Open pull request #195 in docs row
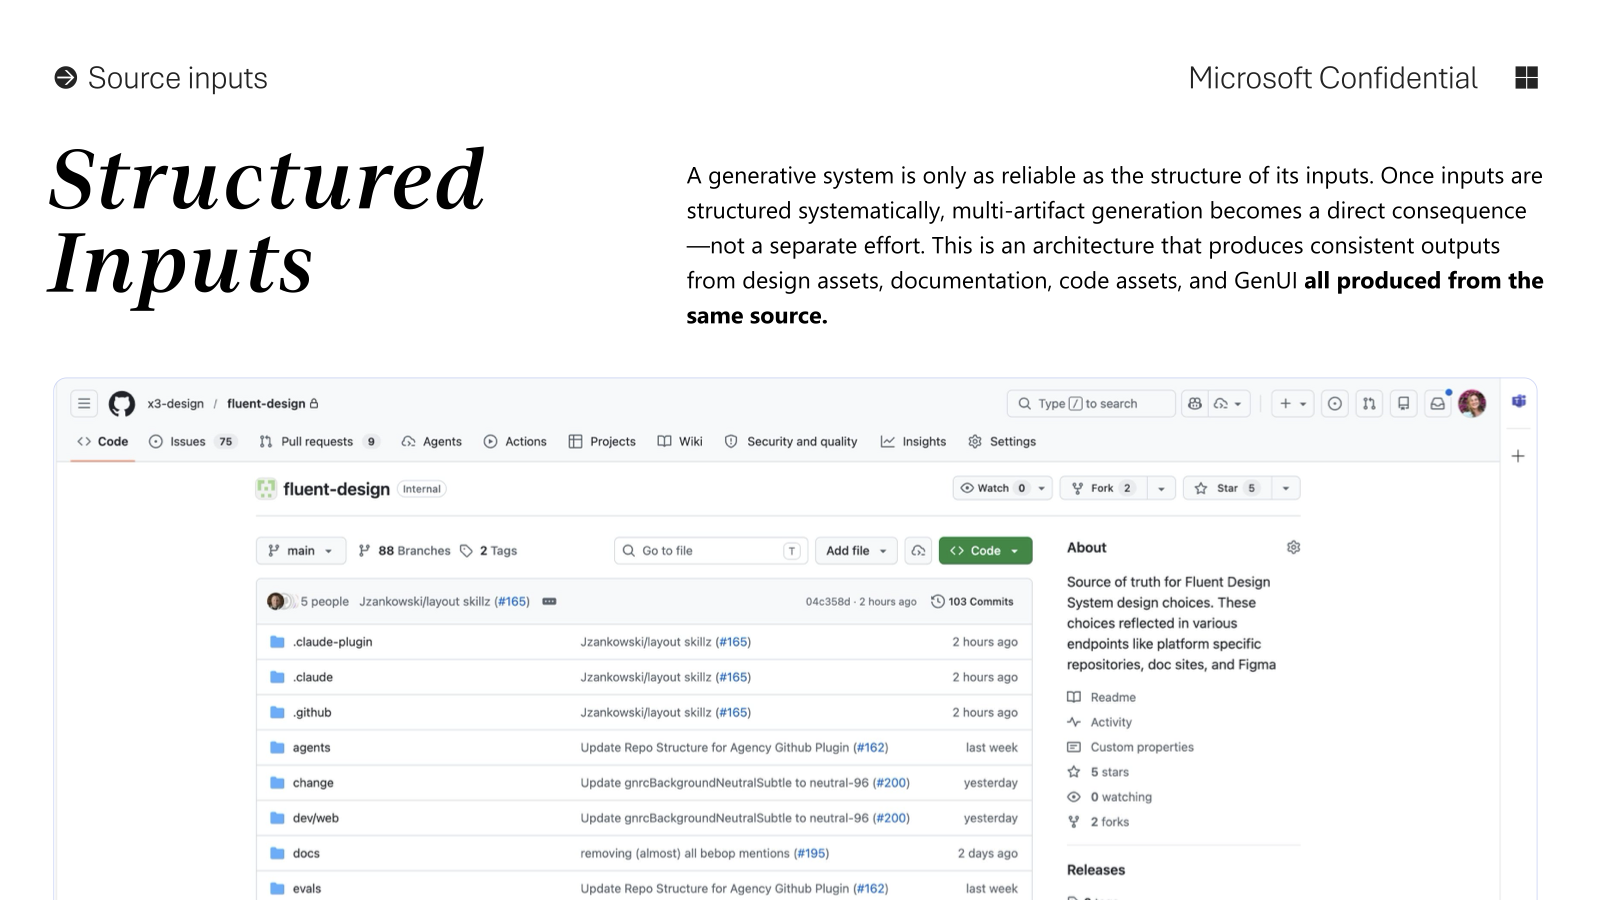This screenshot has width=1600, height=900. coord(811,853)
